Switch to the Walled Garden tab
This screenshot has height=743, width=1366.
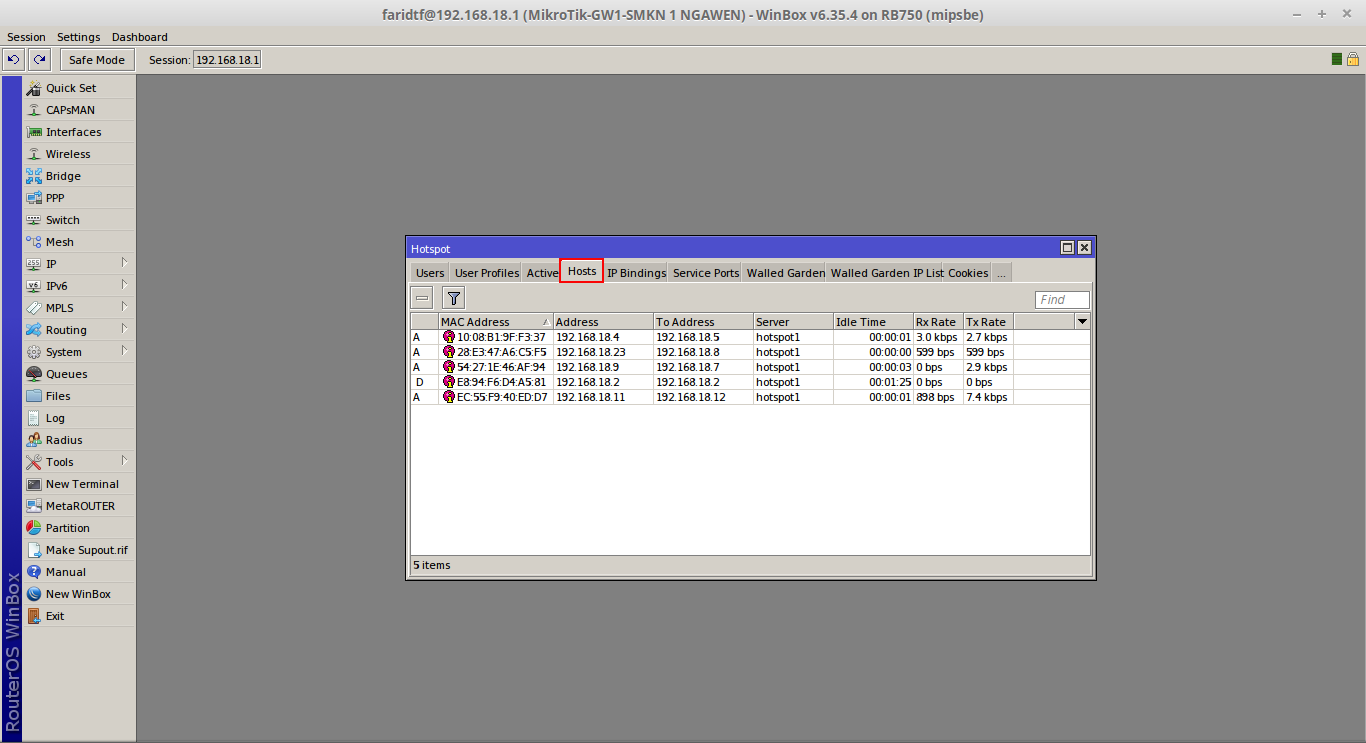point(785,273)
